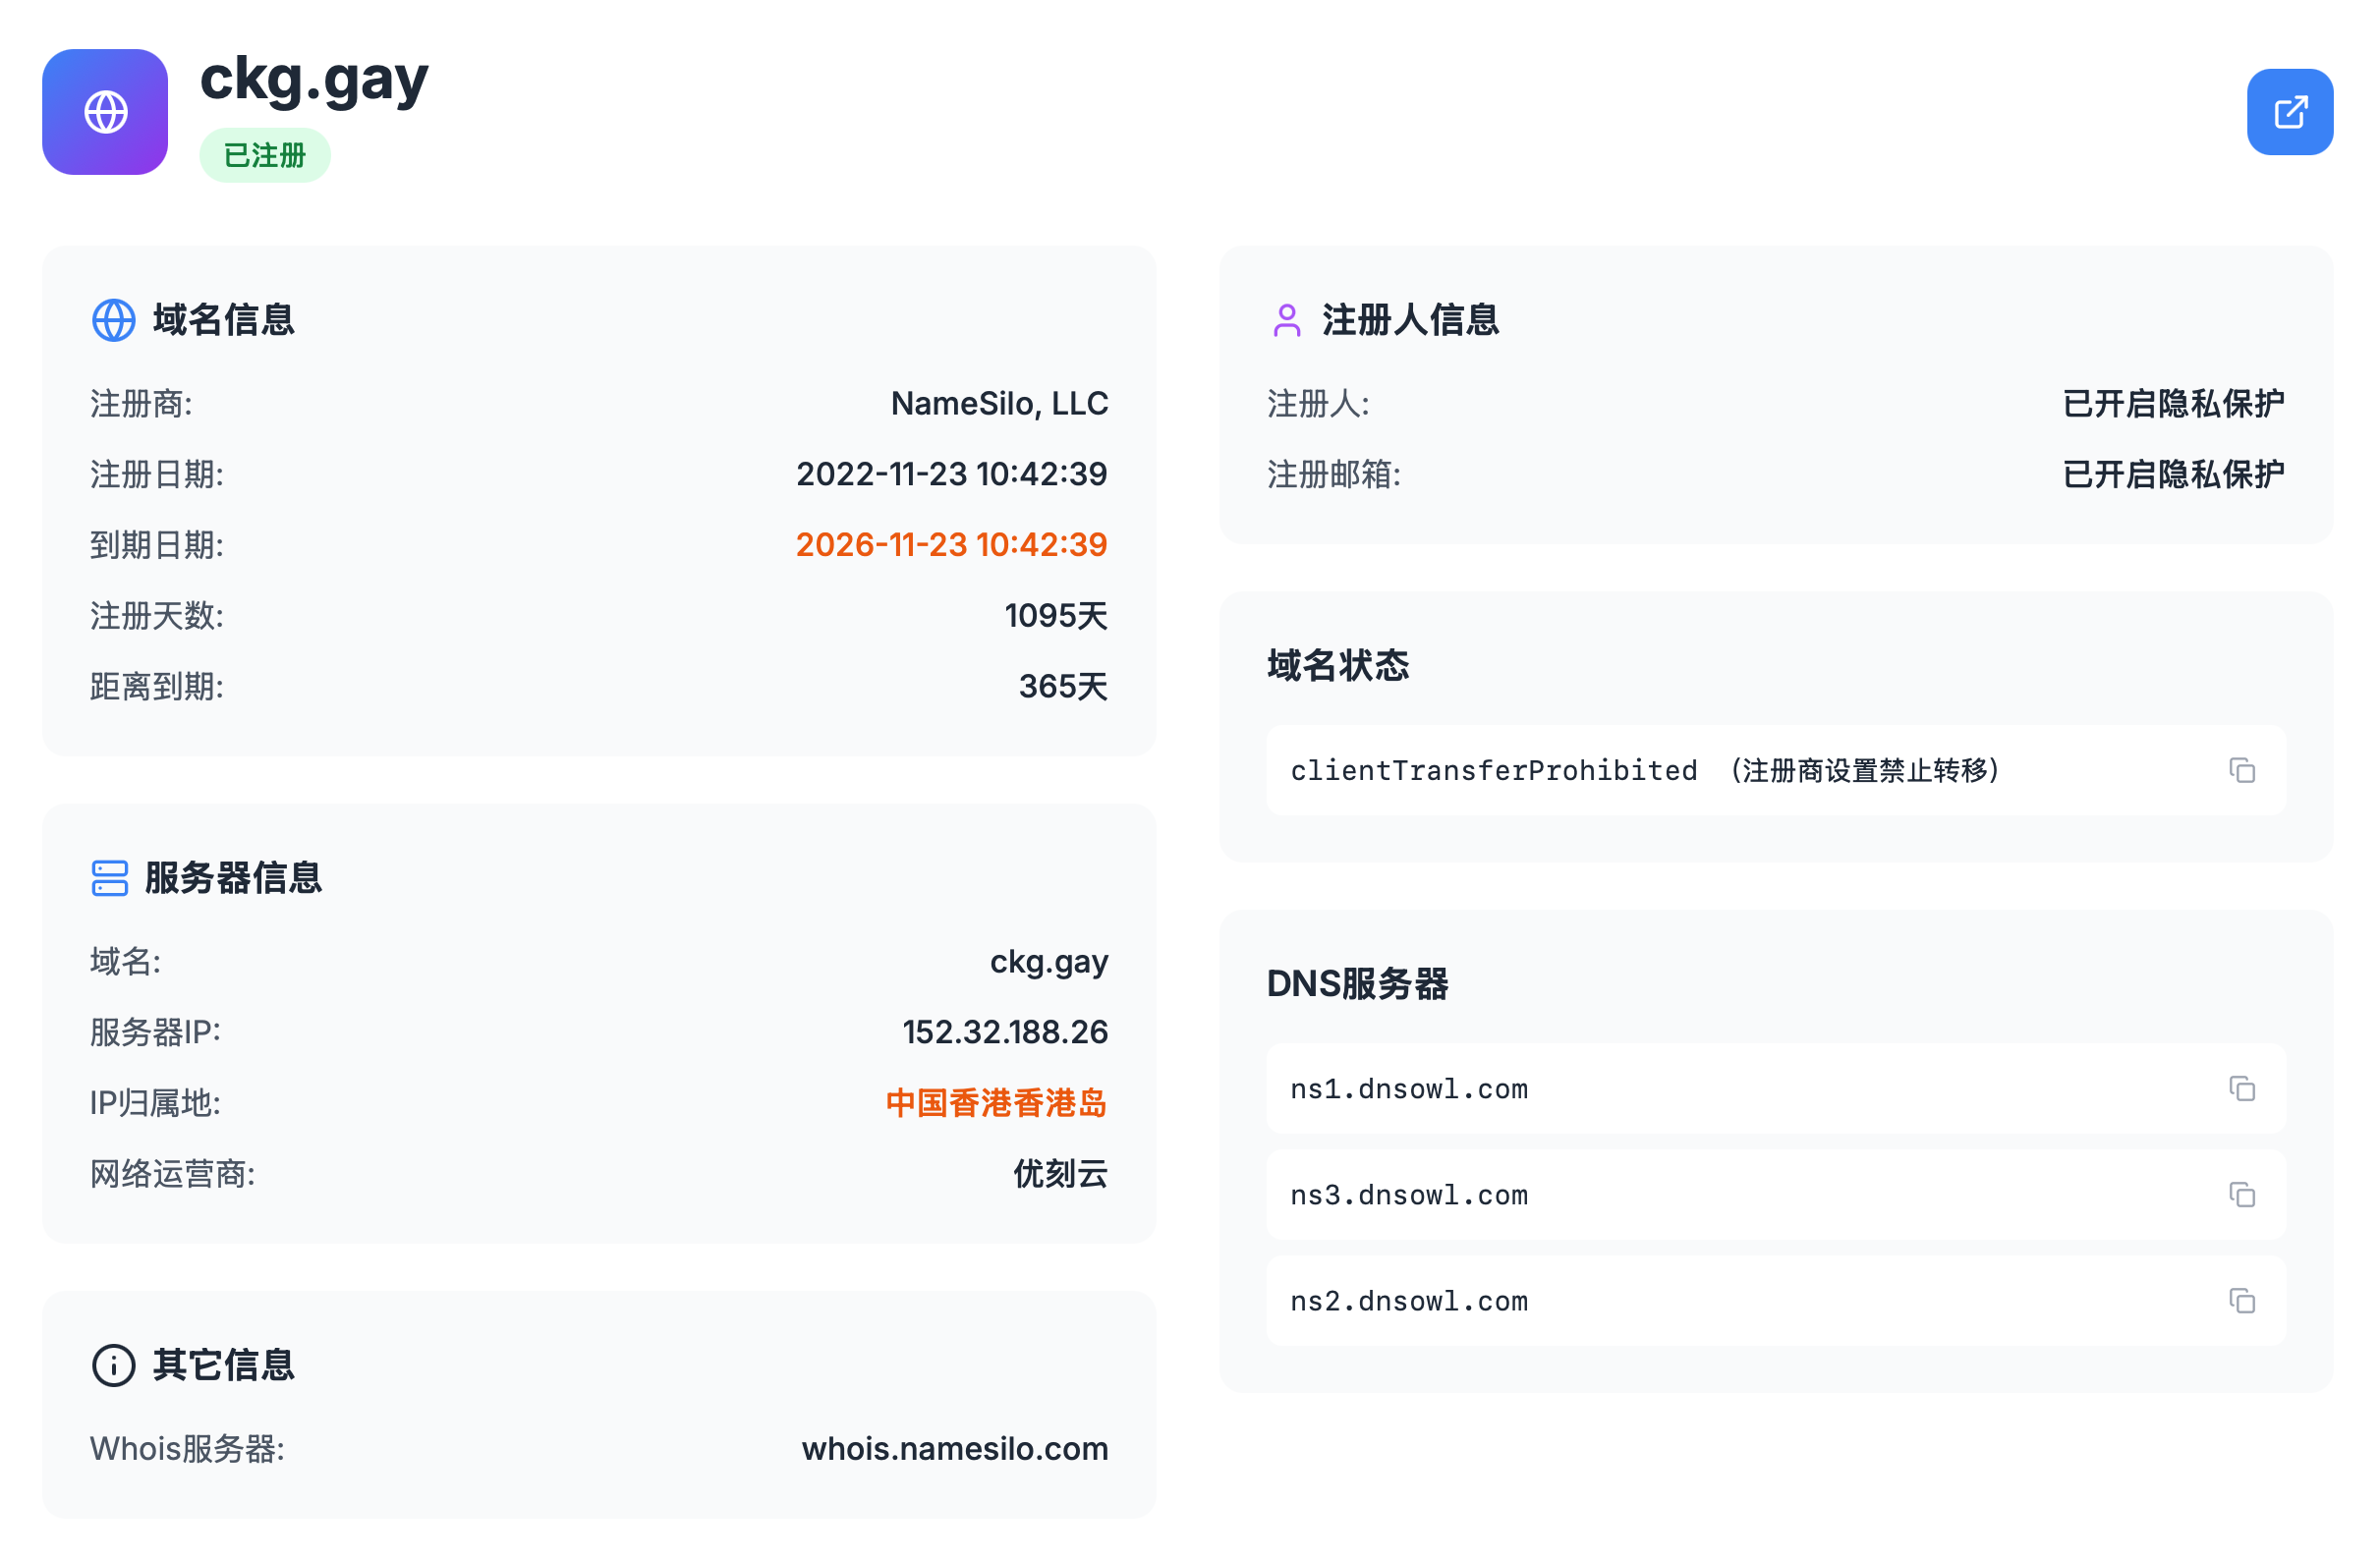2380x1560 pixels.
Task: Click the DNS服务器 section heading
Action: pos(1357,984)
